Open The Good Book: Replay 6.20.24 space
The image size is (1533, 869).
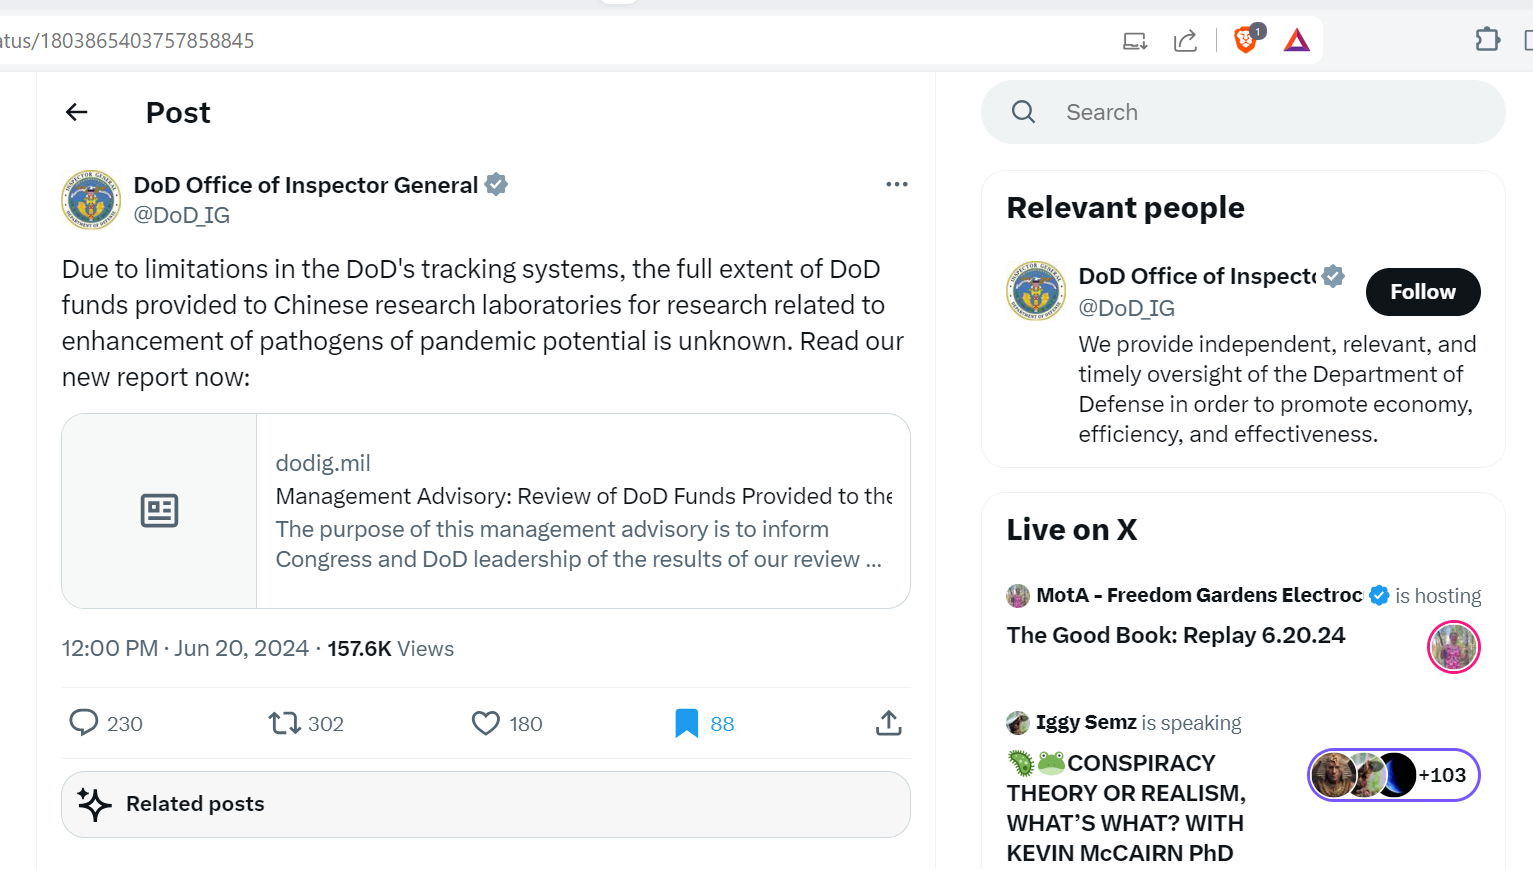(1176, 635)
